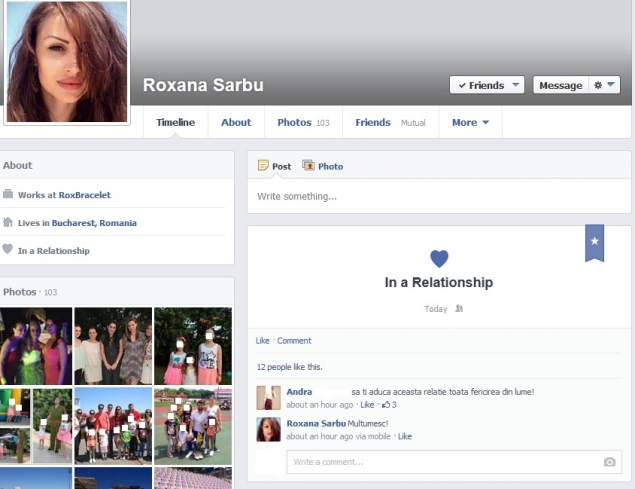
Task: Click the star highlight ribbon icon
Action: (x=594, y=241)
